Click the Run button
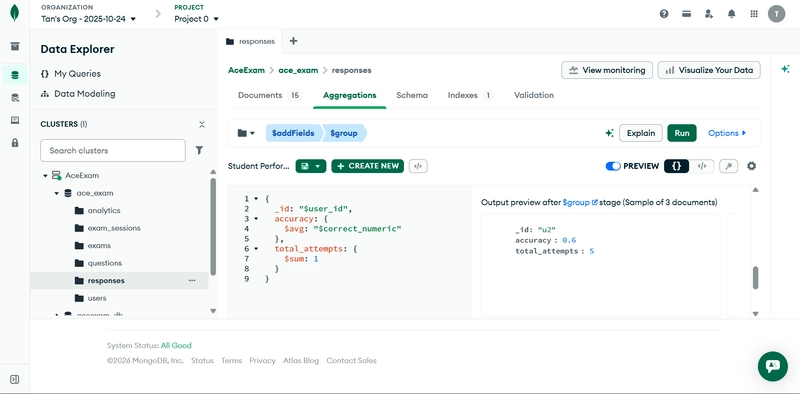 click(682, 133)
